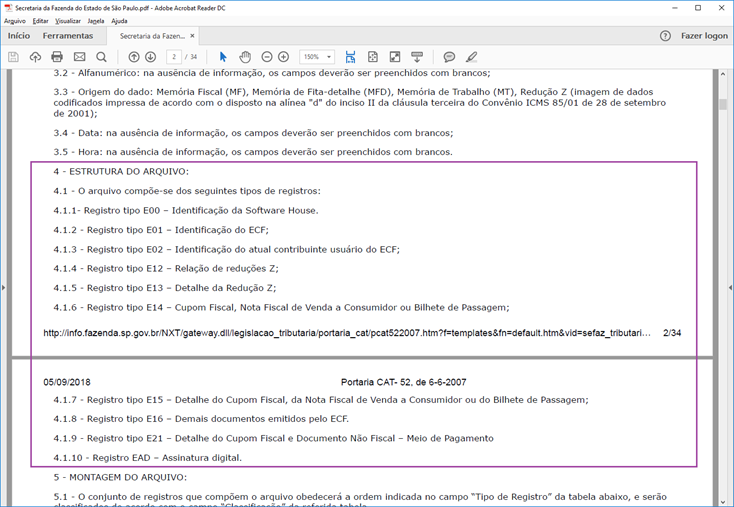Switch to the Ferramentas tab

(68, 36)
